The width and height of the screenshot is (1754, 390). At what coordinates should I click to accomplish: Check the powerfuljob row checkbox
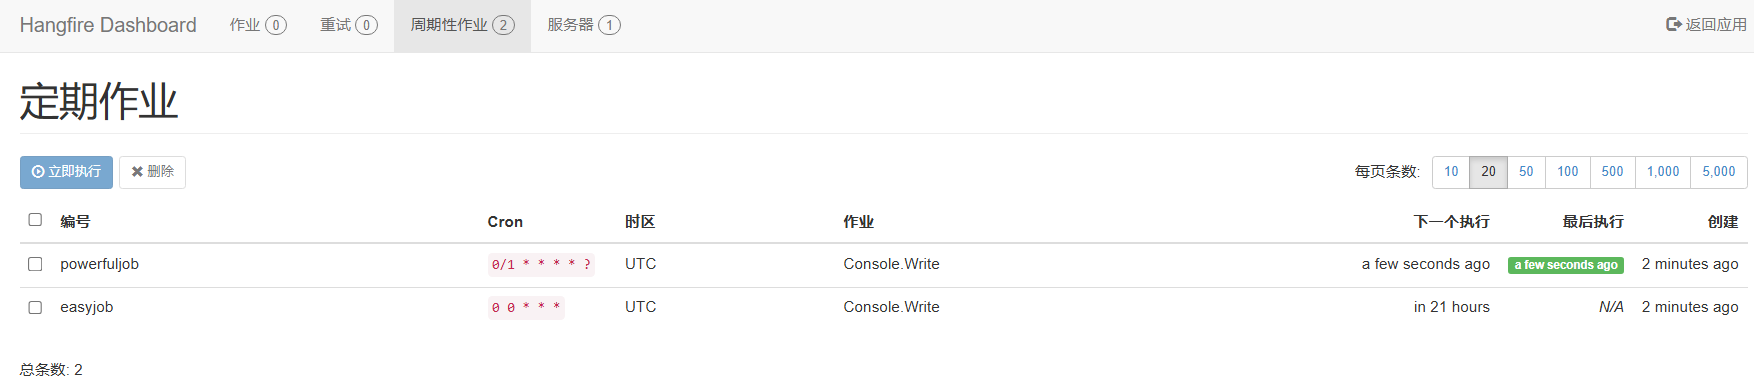[35, 264]
